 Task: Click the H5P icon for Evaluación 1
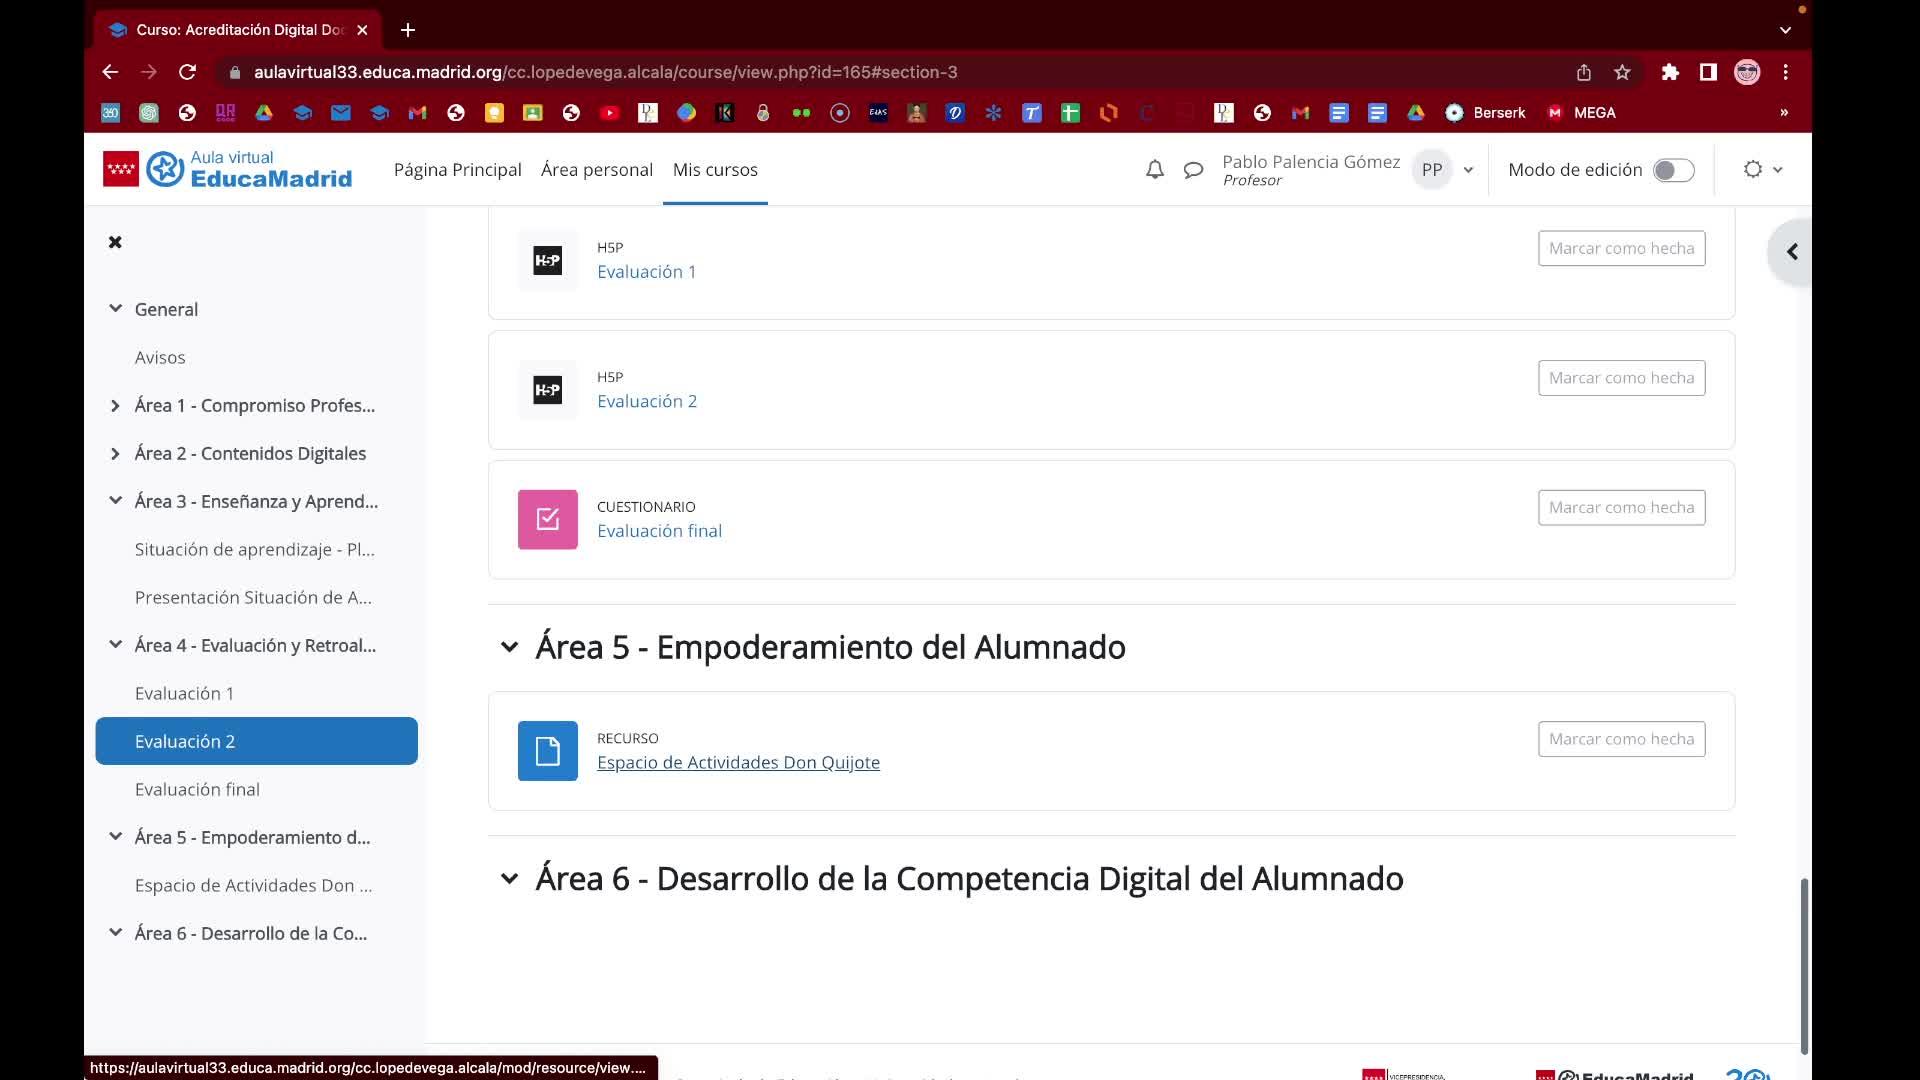tap(547, 261)
